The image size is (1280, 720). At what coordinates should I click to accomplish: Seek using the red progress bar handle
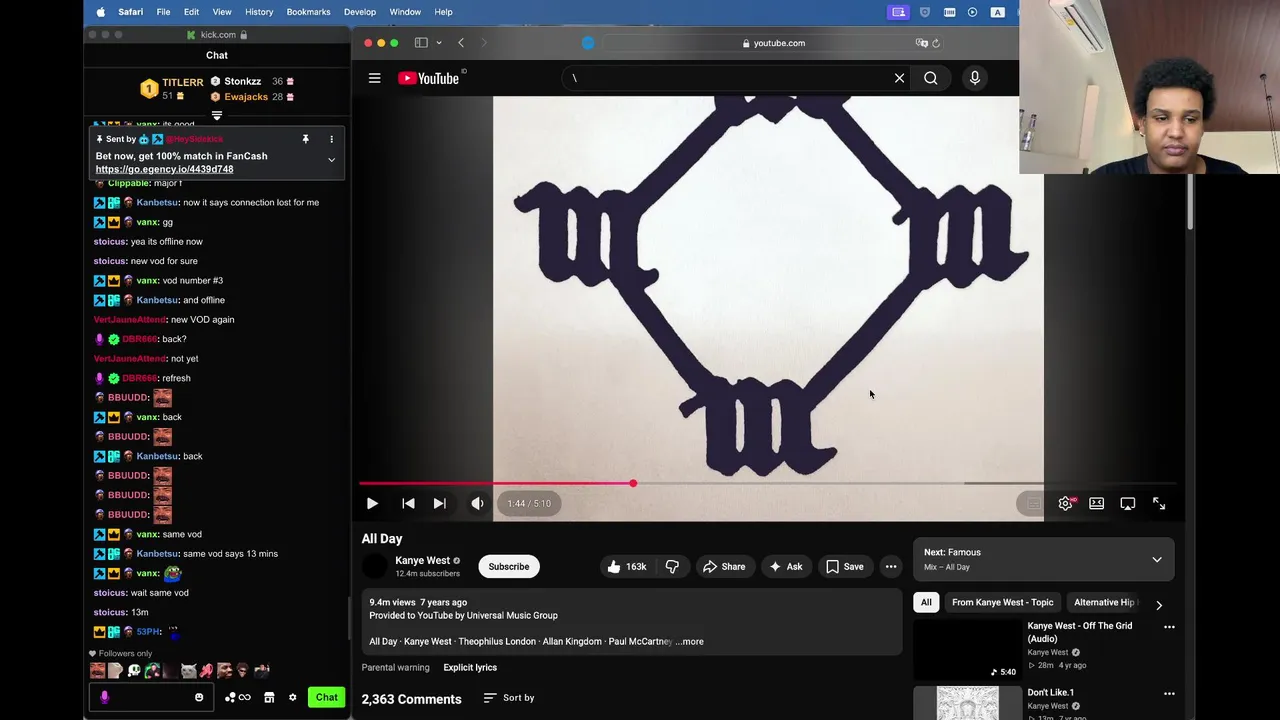pos(633,483)
